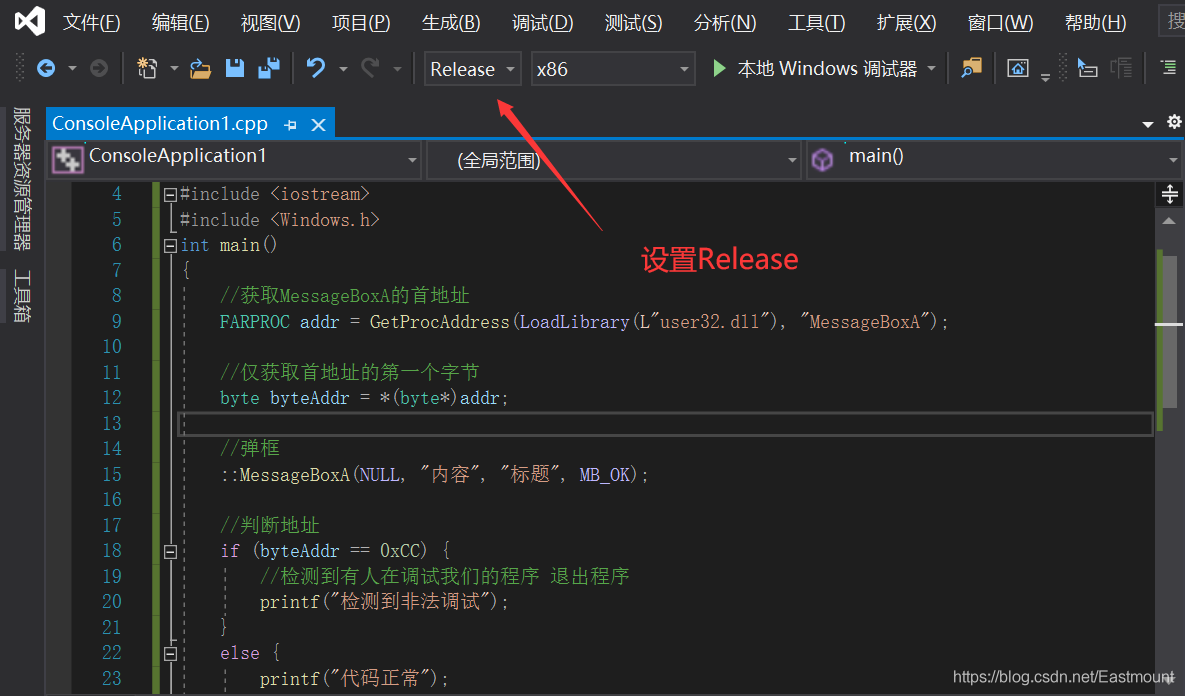Open the undo history dropdown arrow
The width and height of the screenshot is (1185, 696).
pyautogui.click(x=343, y=69)
